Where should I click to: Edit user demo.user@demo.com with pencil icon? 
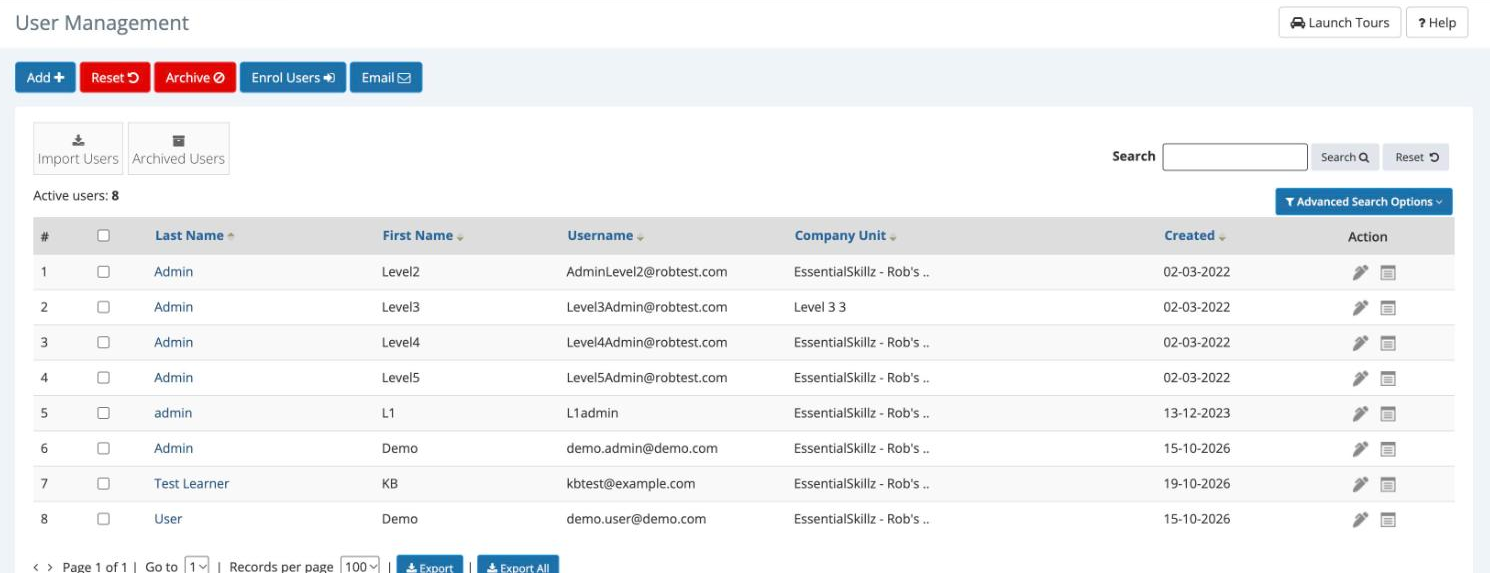tap(1360, 520)
